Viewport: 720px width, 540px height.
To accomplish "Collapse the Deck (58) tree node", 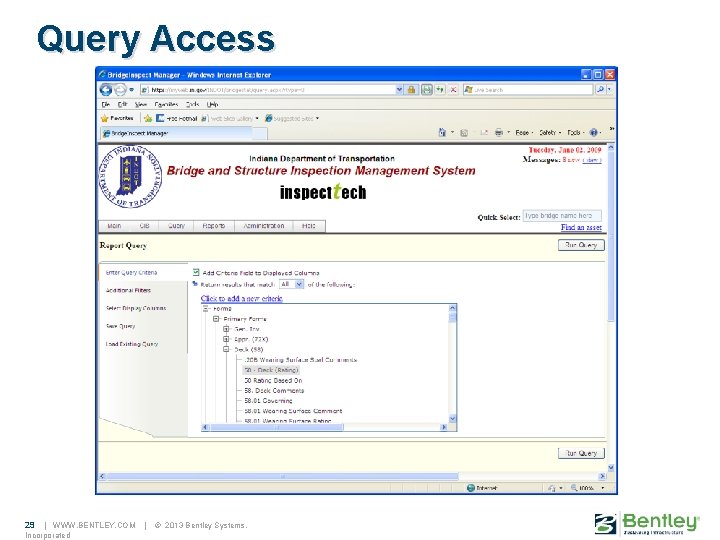I will click(x=226, y=349).
